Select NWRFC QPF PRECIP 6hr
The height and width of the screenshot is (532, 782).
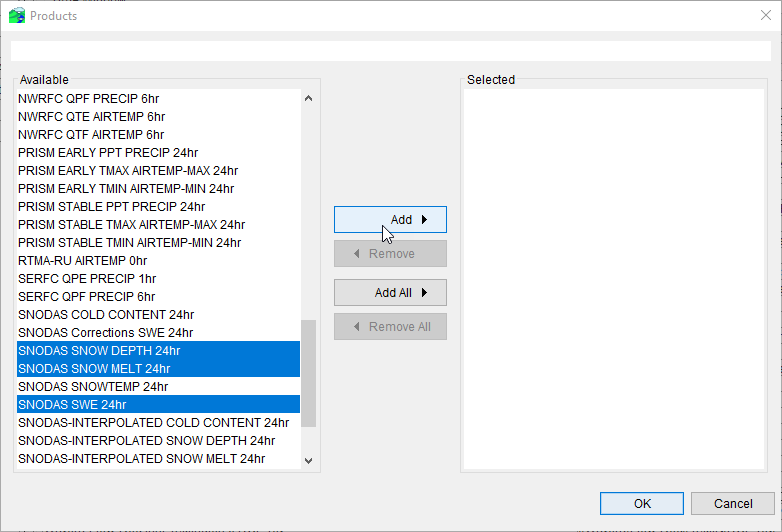pos(159,99)
